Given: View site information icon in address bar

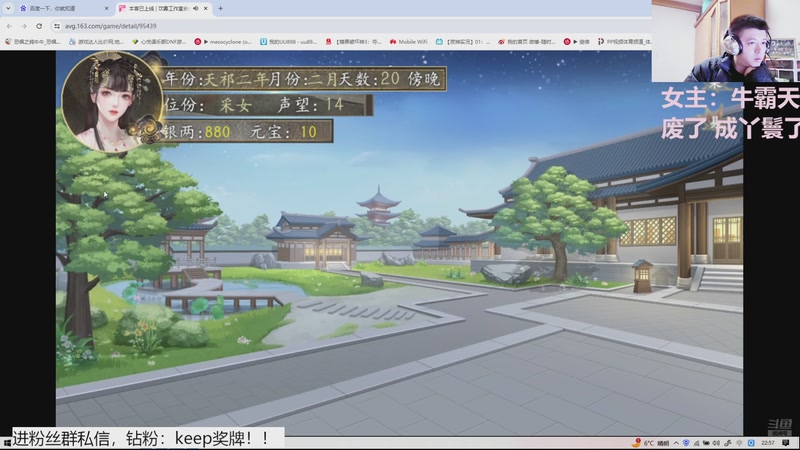Looking at the screenshot, I should [57, 26].
